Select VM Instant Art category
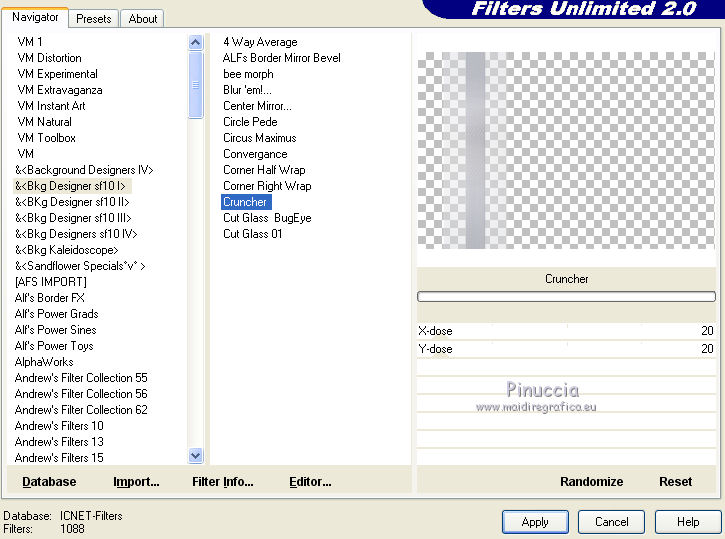725x539 pixels. [51, 106]
